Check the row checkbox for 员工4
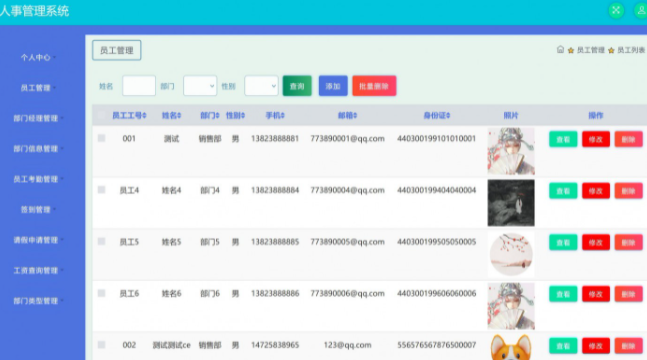 [x=102, y=190]
